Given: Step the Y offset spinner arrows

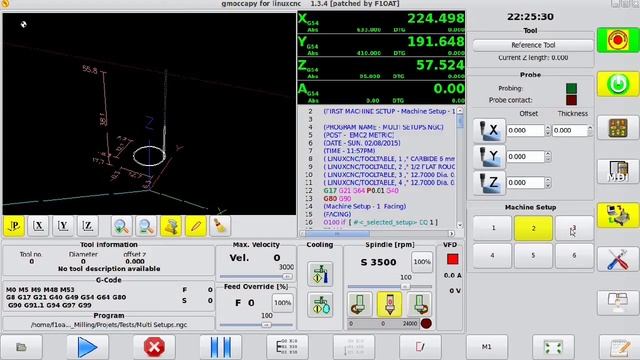Looking at the screenshot, I should click(x=548, y=157).
